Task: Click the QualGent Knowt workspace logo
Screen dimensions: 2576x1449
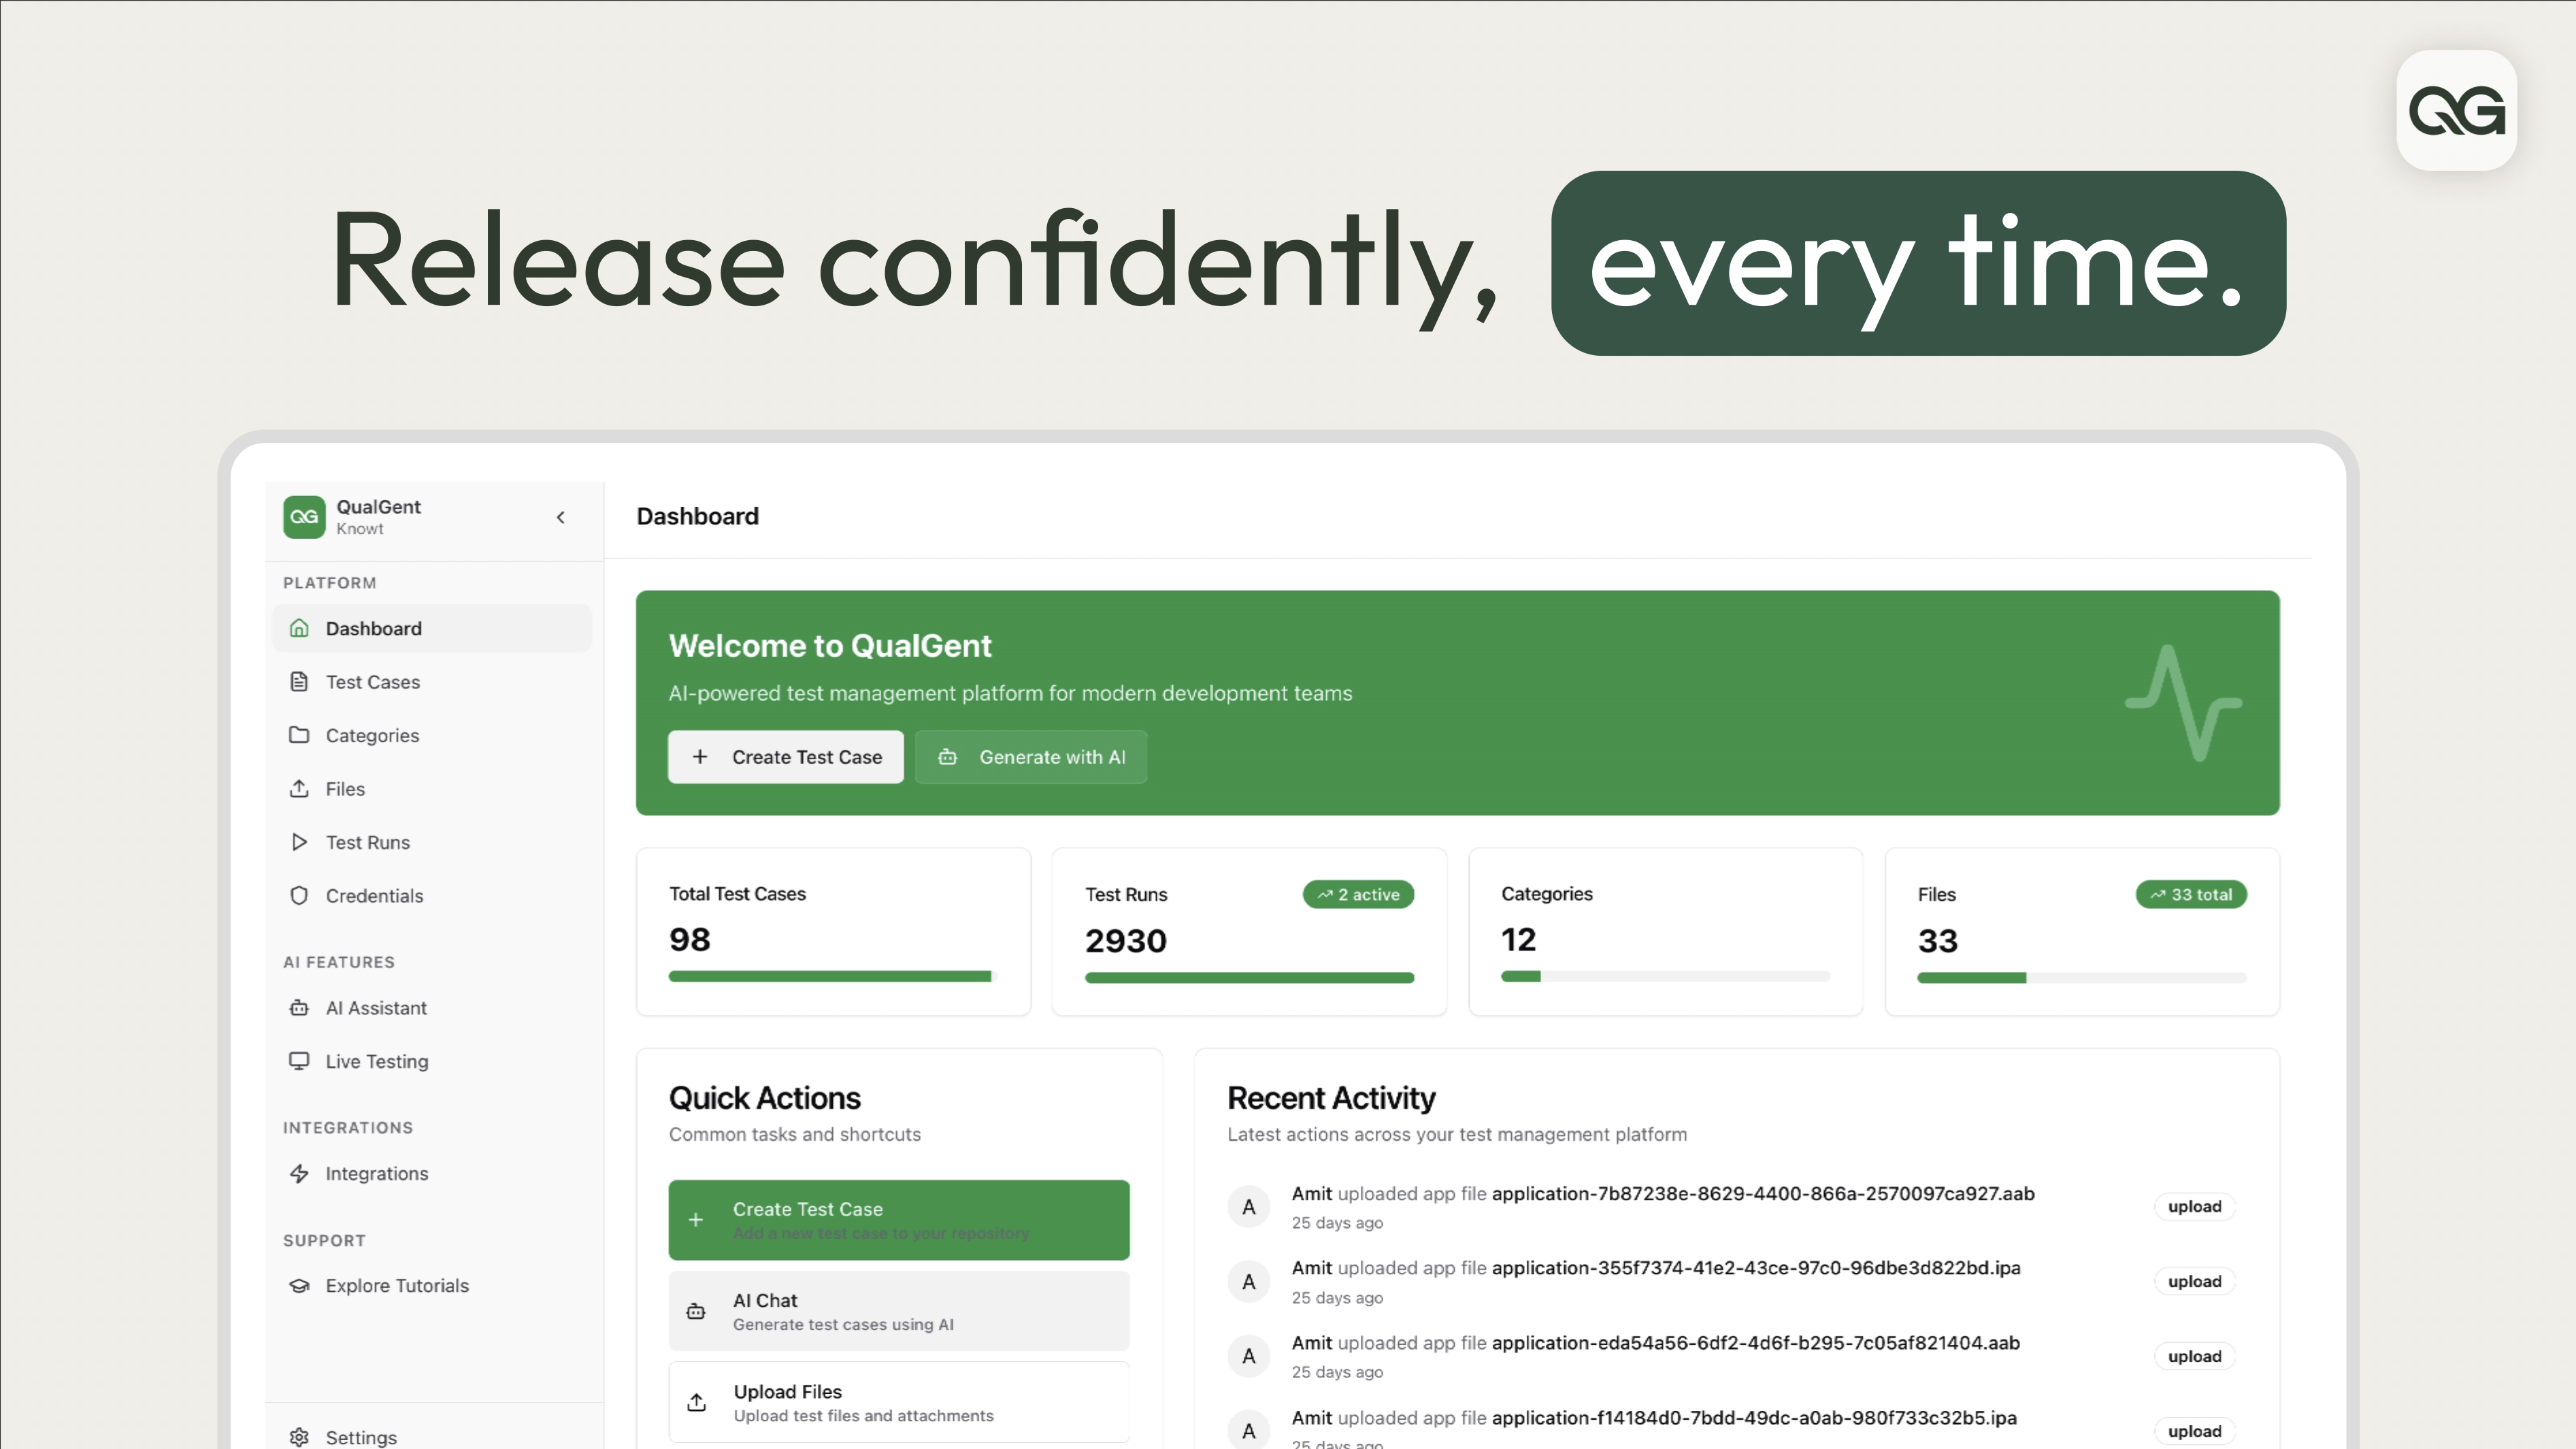Action: point(304,517)
